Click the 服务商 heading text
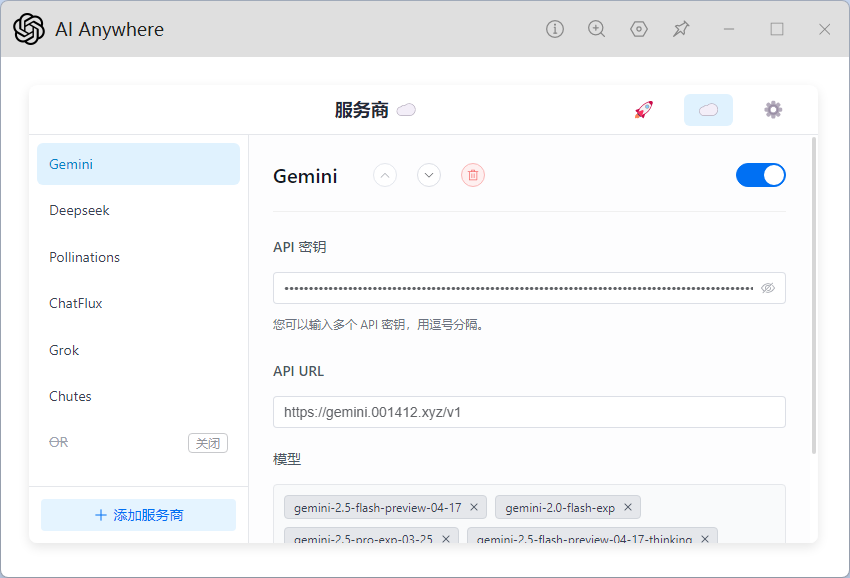The height and width of the screenshot is (578, 850). pos(362,110)
